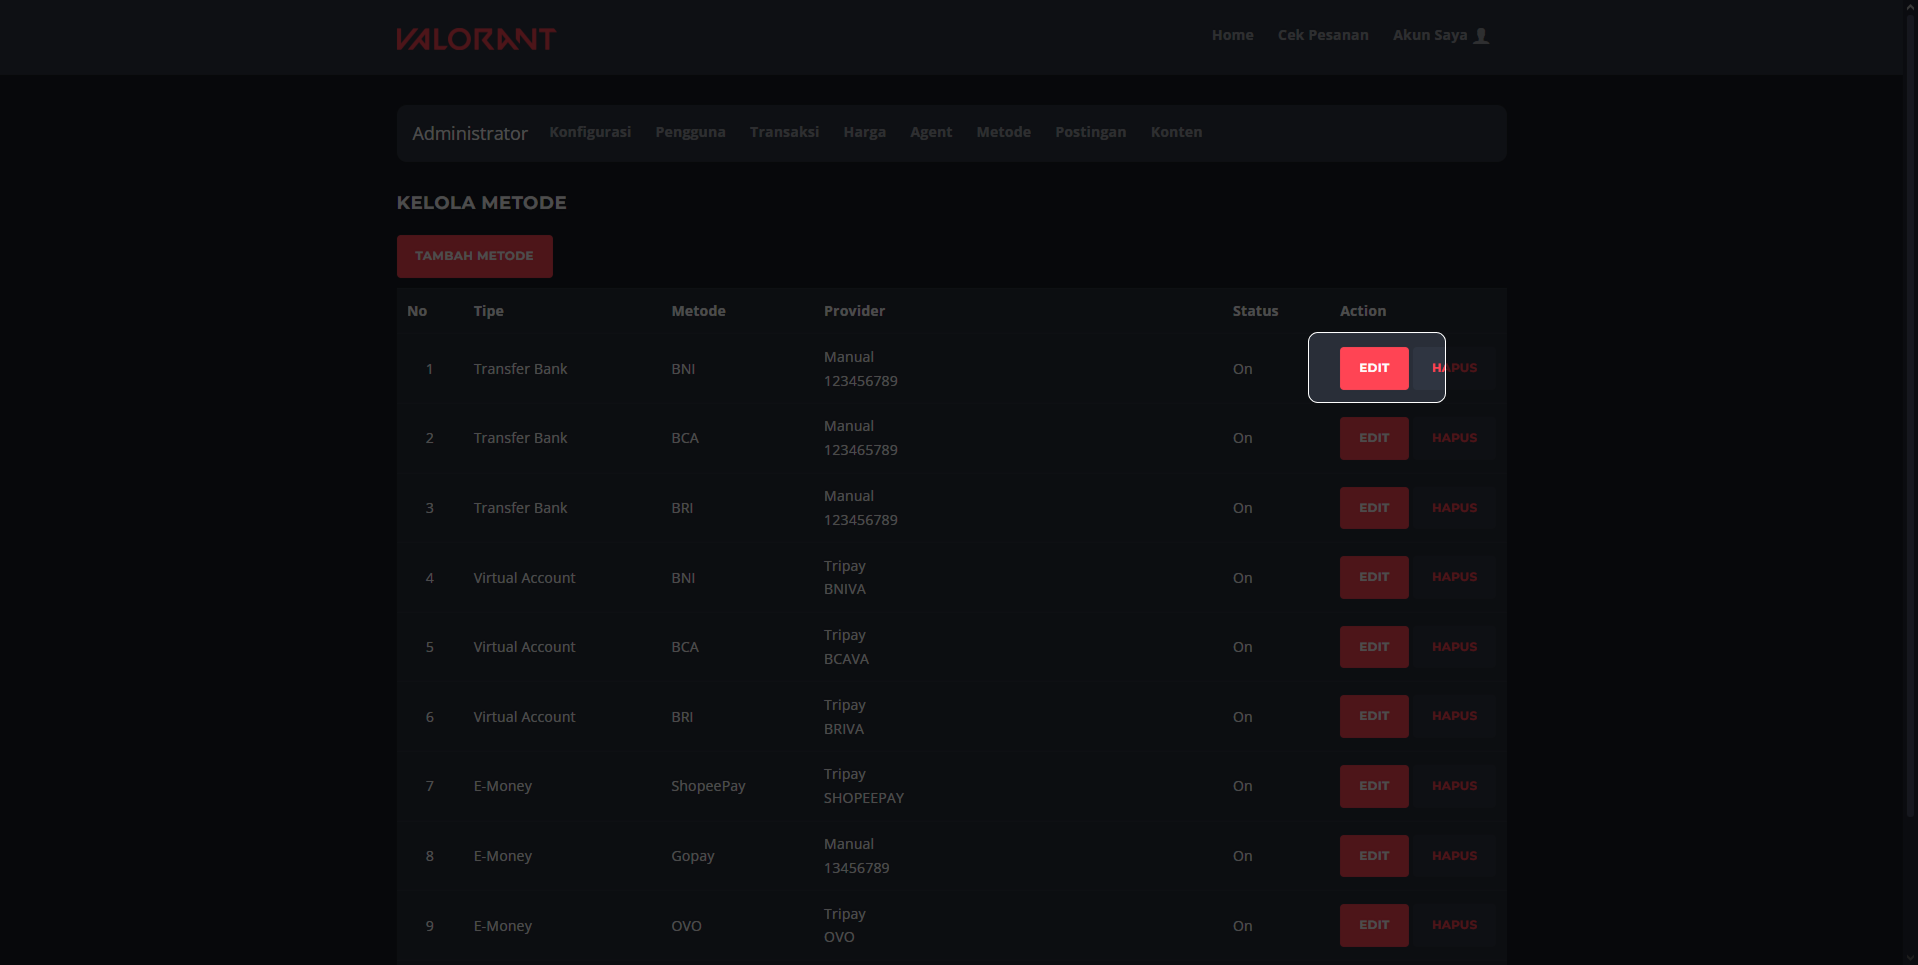Edit Transfer Bank BRI method
Viewport: 1918px width, 965px height.
[x=1374, y=508]
